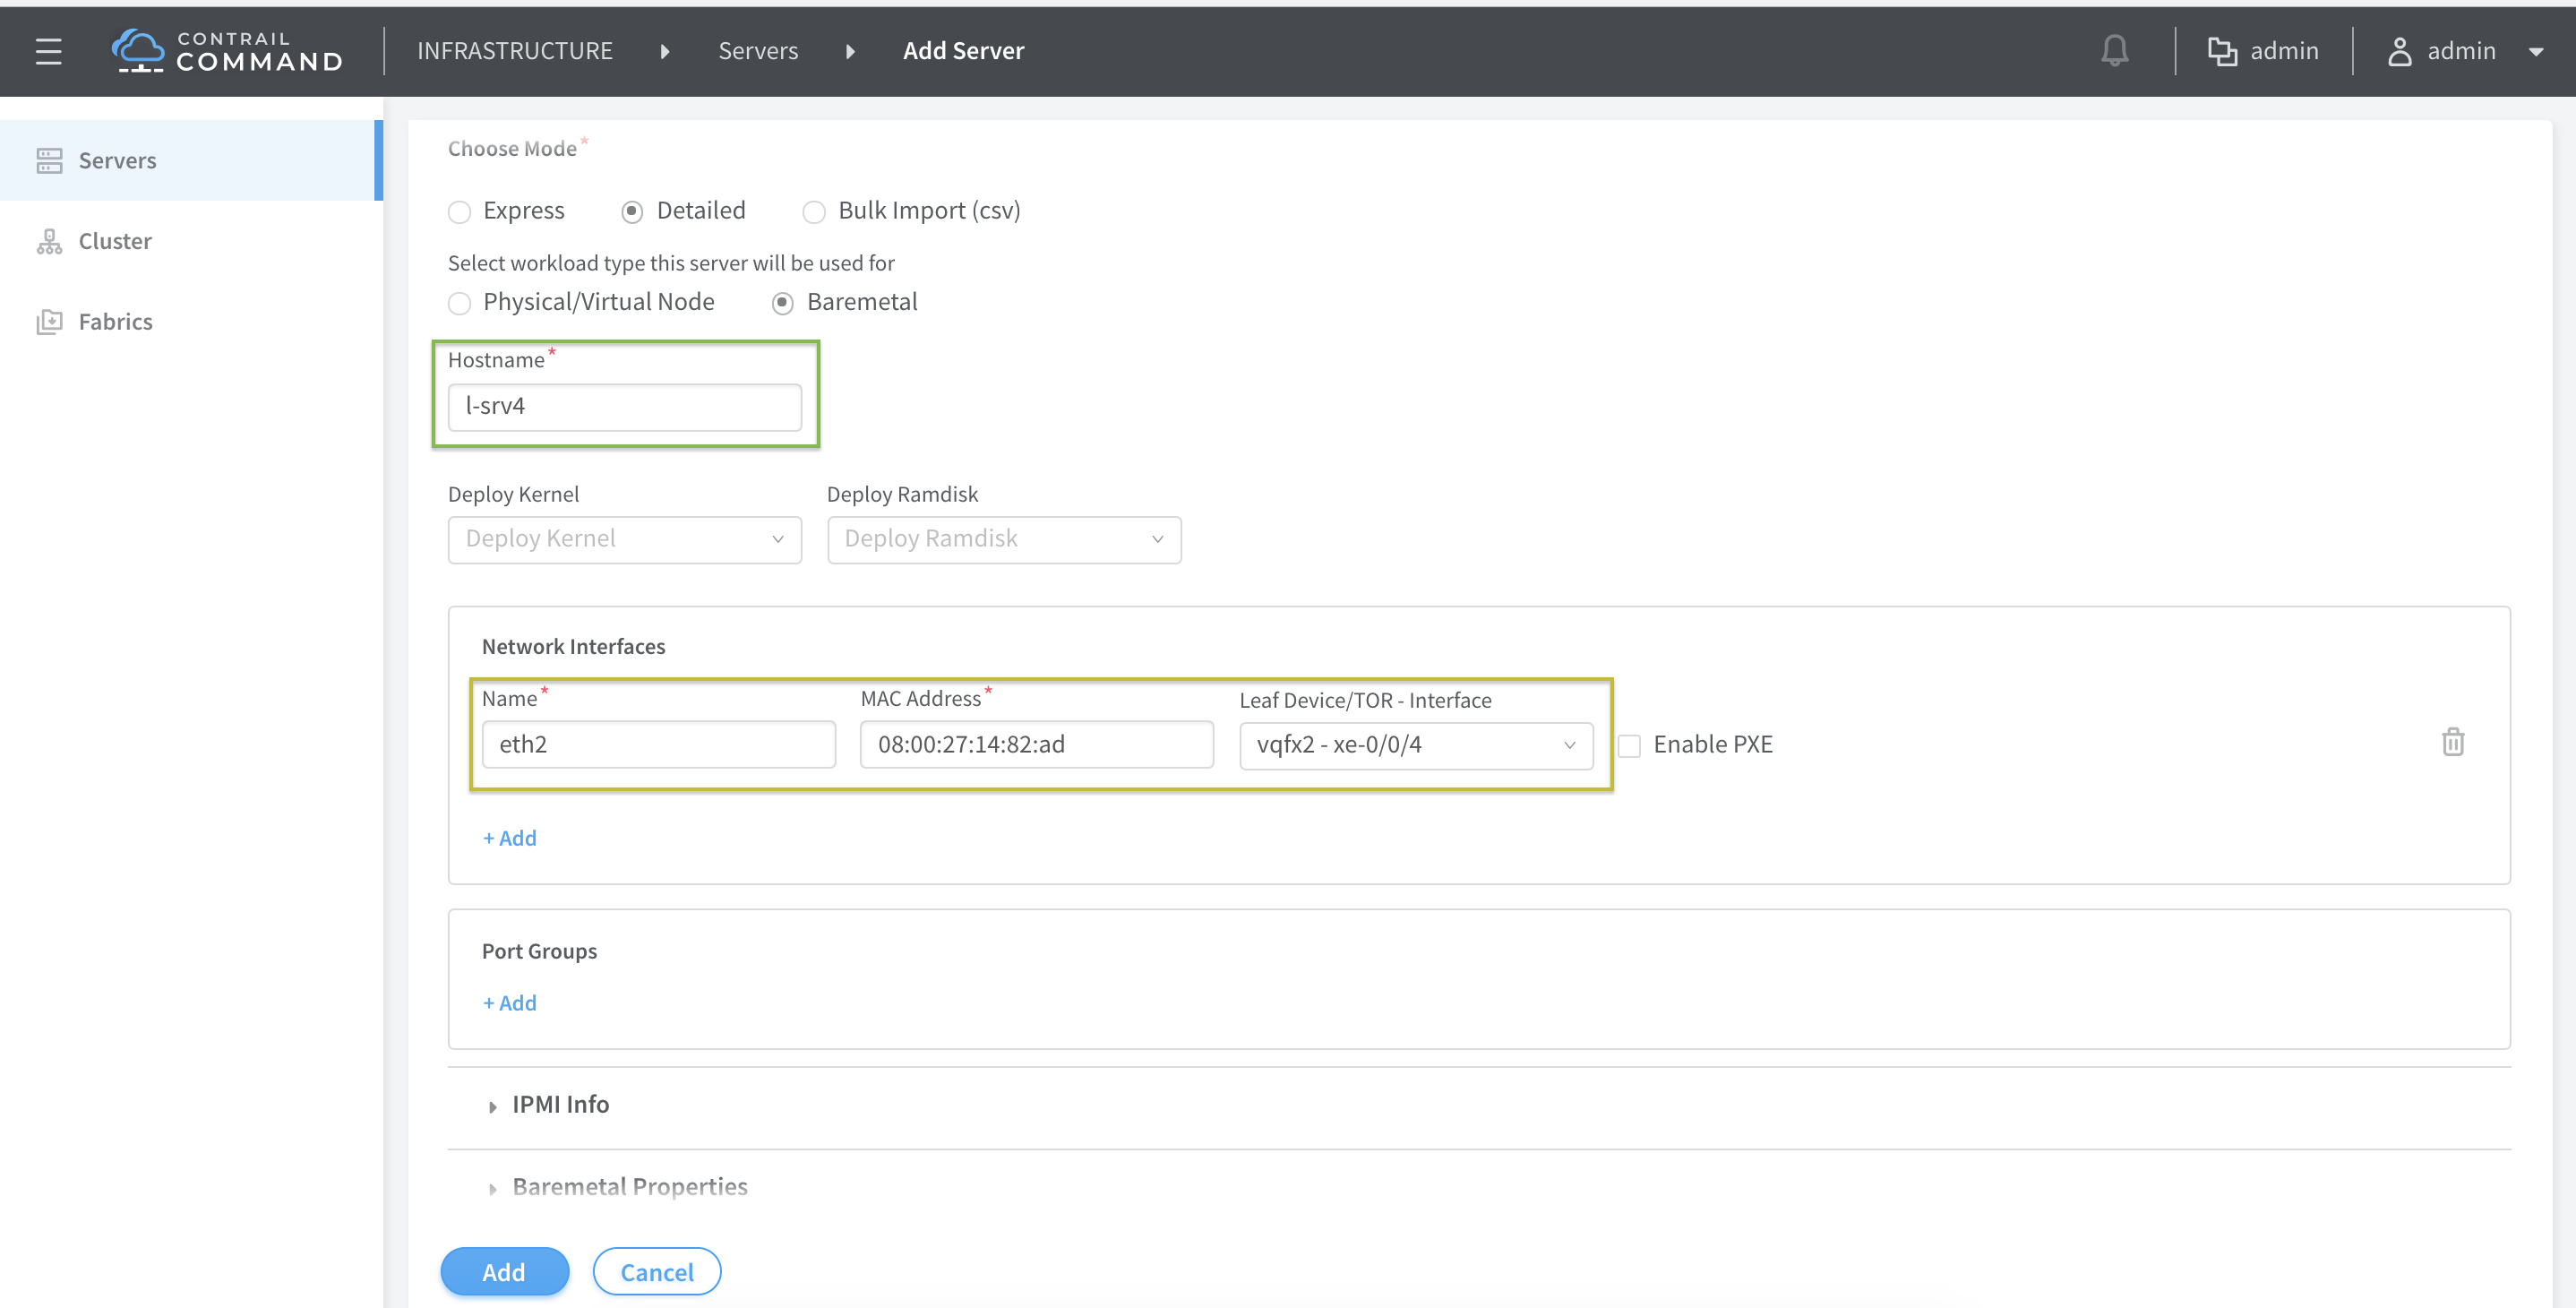Click the blue Add button

[x=505, y=1272]
